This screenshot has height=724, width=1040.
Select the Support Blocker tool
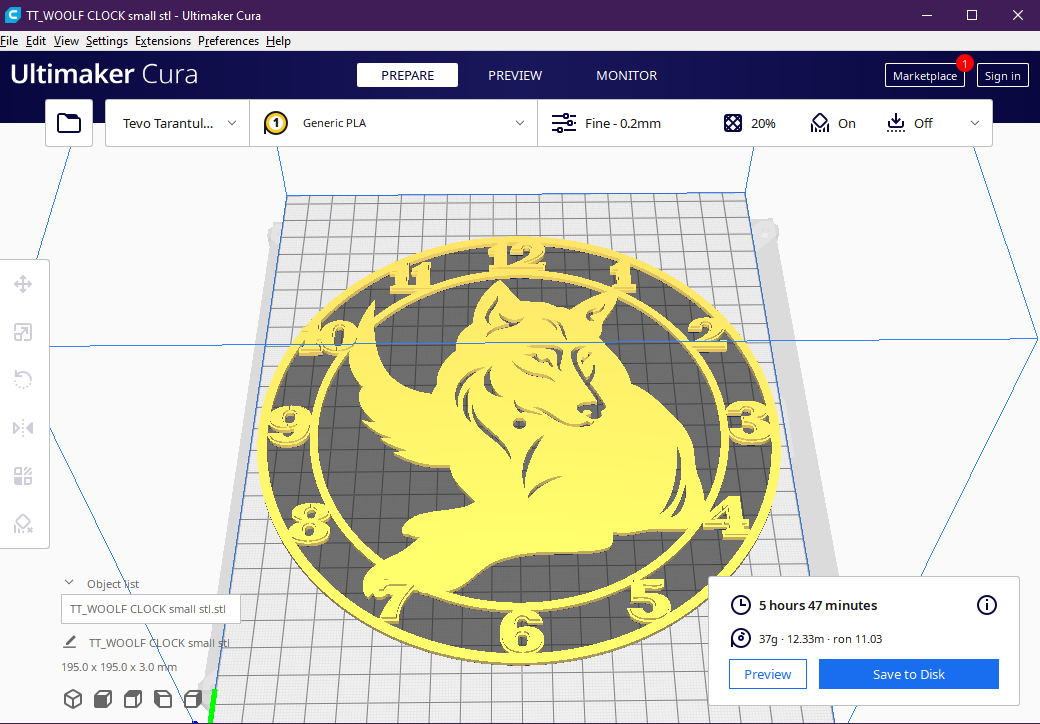pos(24,524)
